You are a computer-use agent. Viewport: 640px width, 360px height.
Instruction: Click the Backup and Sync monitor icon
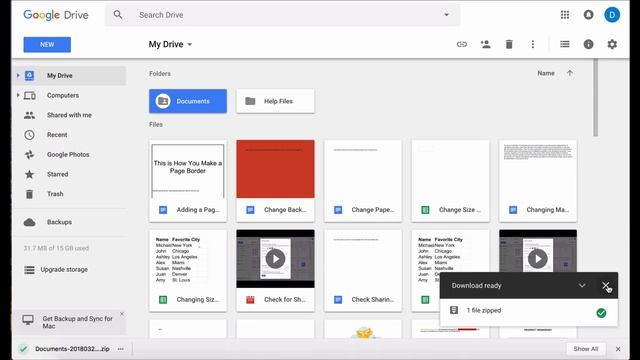click(28, 320)
